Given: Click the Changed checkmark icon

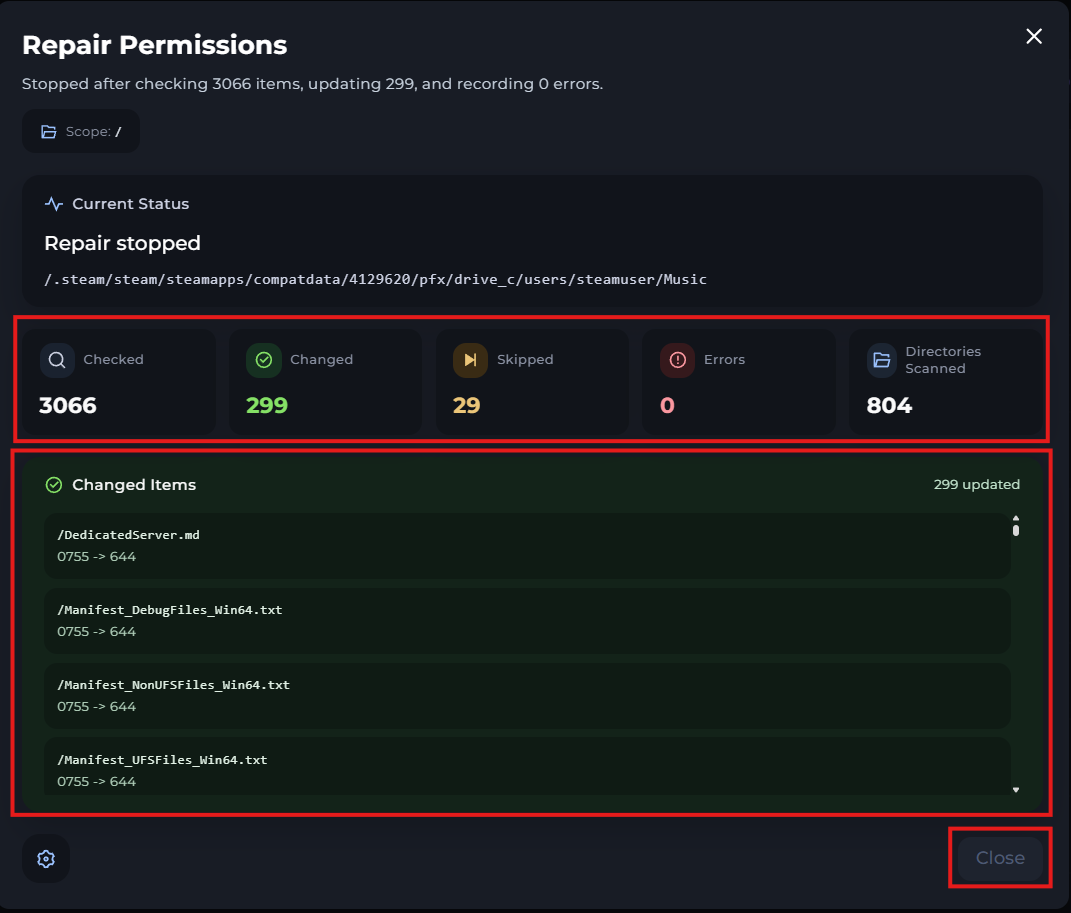Looking at the screenshot, I should [x=264, y=360].
